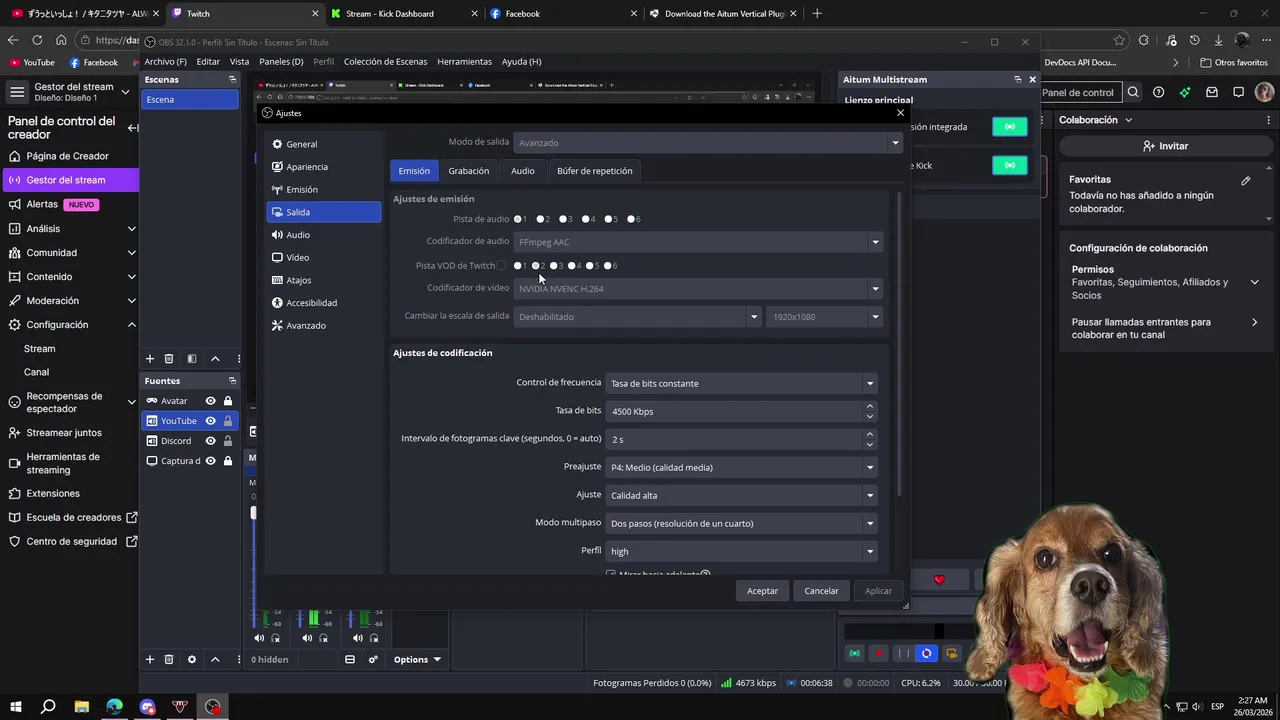Image resolution: width=1280 pixels, height=720 pixels.
Task: Click Invitar button in Colaboración panel
Action: tap(1165, 146)
